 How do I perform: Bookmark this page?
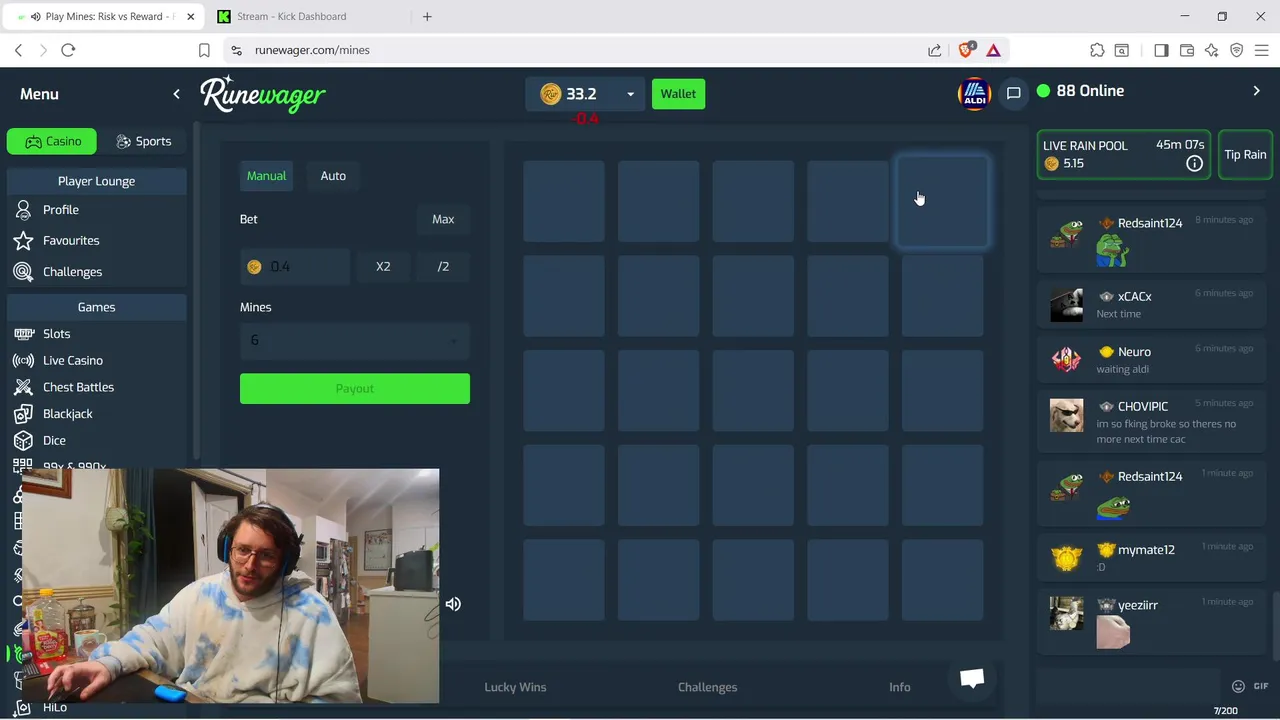coord(204,50)
